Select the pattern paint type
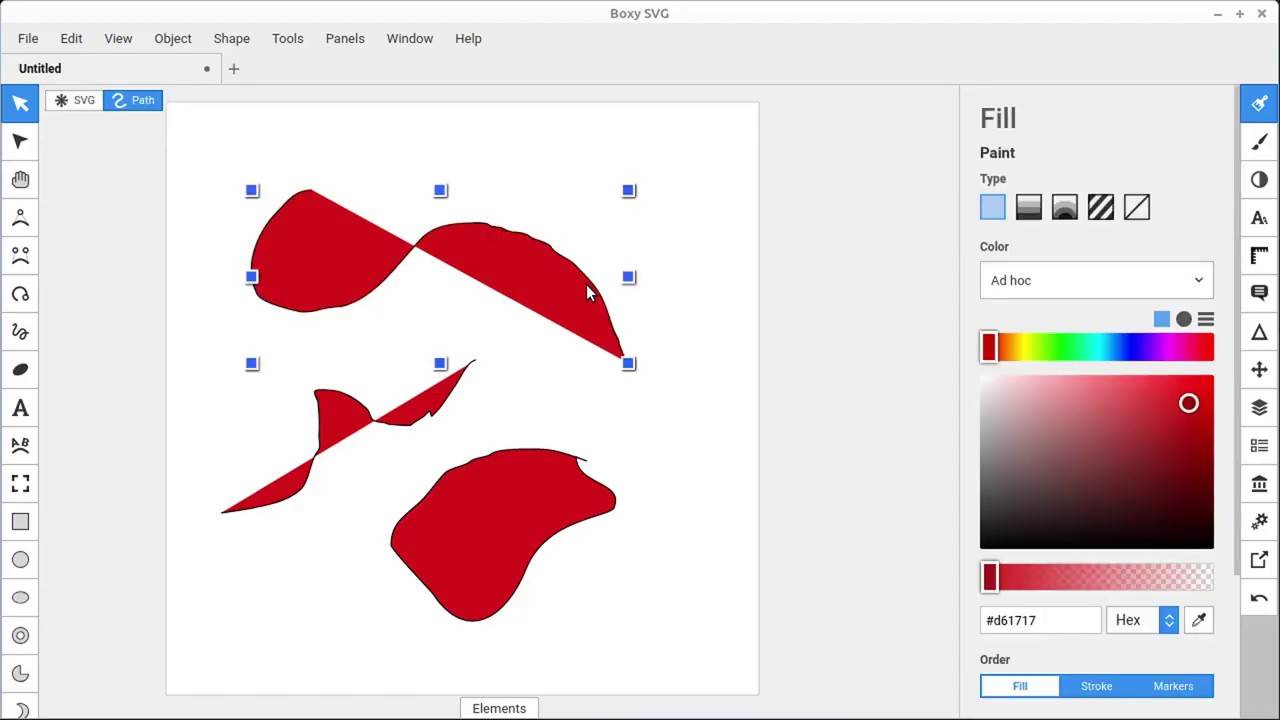This screenshot has height=720, width=1280. (x=1101, y=207)
